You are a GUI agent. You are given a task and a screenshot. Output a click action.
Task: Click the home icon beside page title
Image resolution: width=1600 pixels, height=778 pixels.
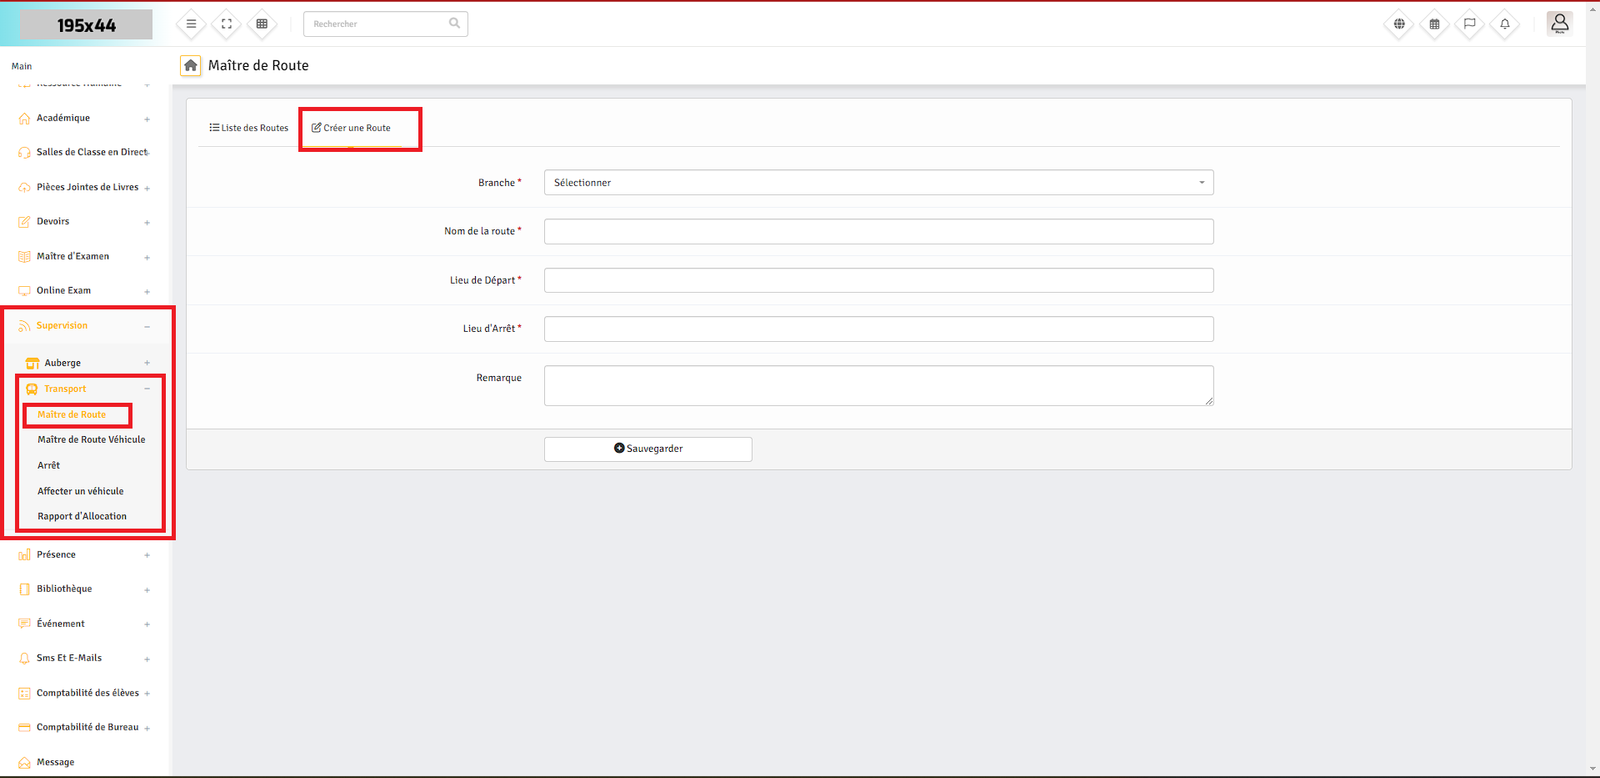[190, 65]
